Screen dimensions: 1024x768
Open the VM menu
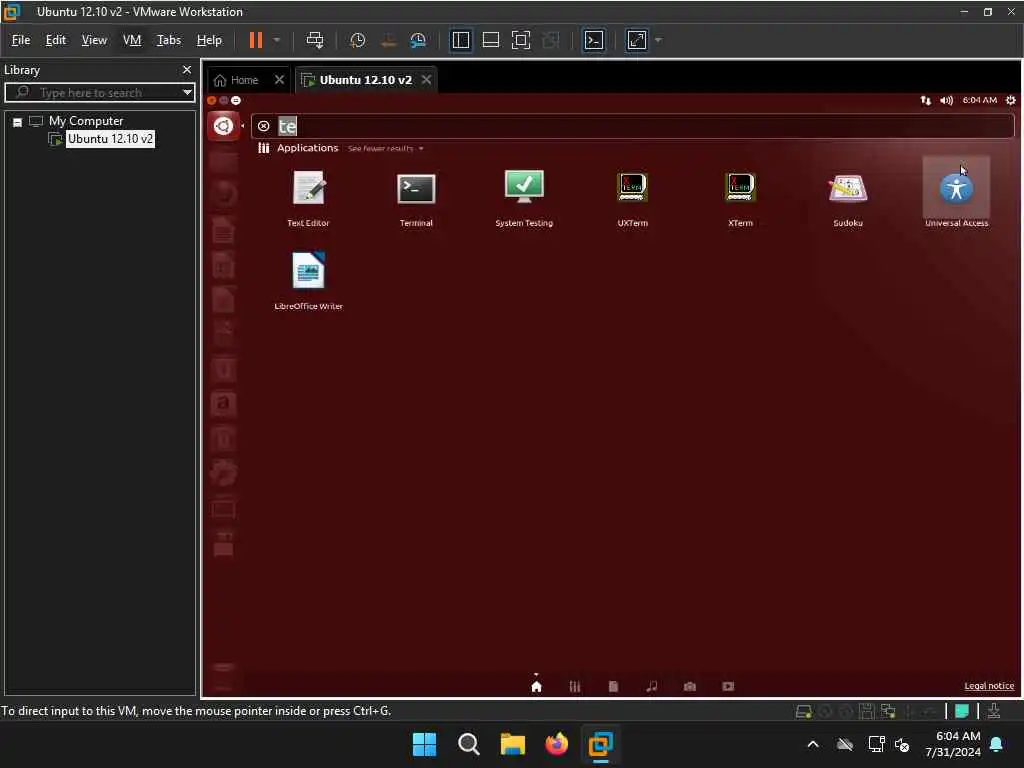132,40
